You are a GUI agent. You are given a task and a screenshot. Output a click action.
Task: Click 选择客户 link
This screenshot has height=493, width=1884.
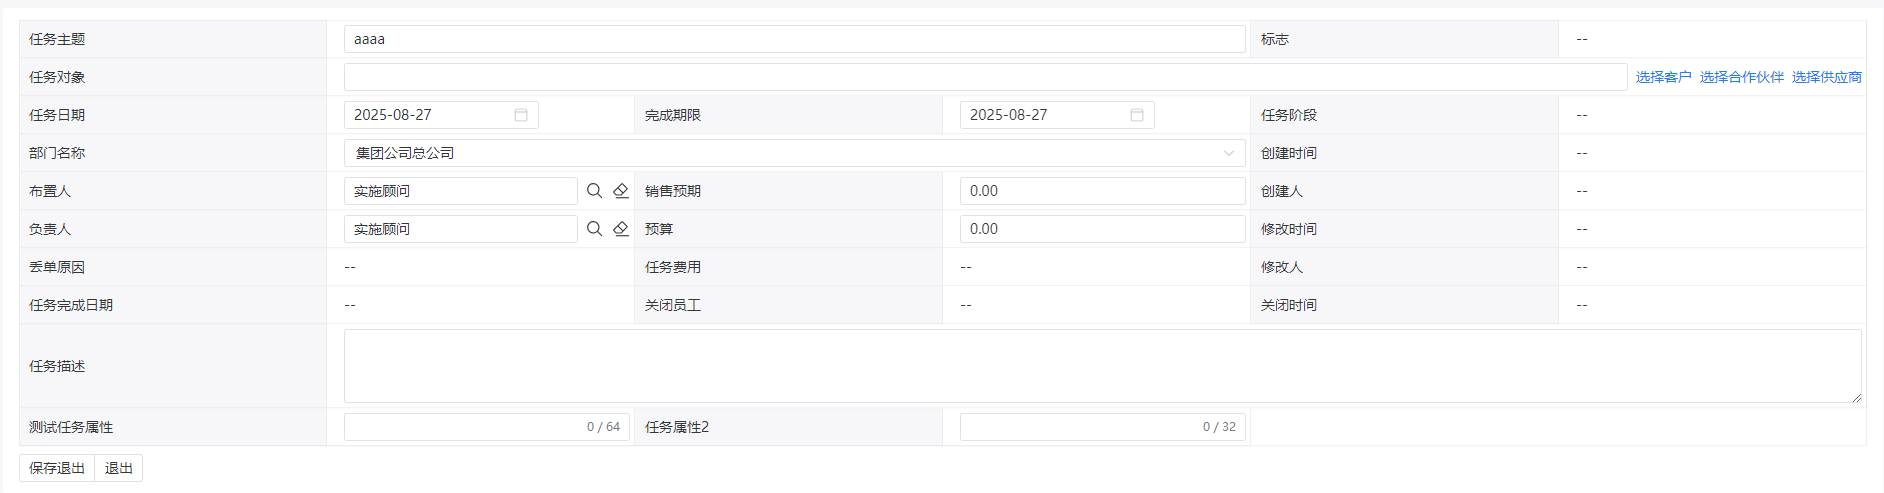(1663, 77)
